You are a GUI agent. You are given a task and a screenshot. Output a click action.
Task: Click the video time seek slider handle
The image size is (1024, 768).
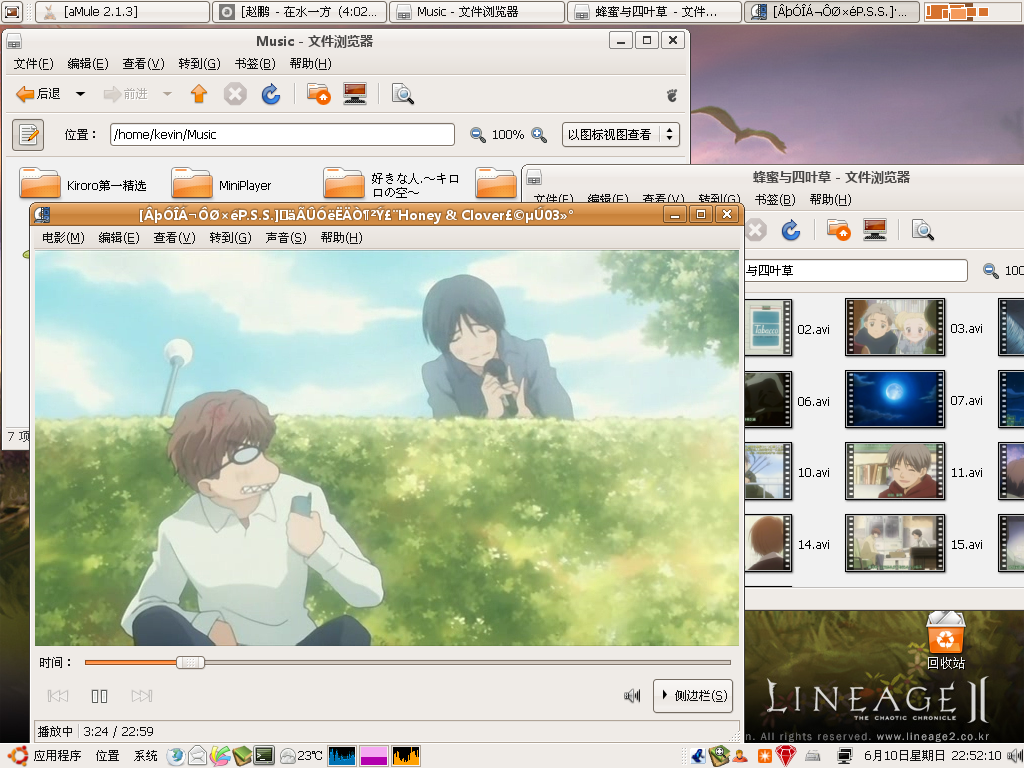190,662
